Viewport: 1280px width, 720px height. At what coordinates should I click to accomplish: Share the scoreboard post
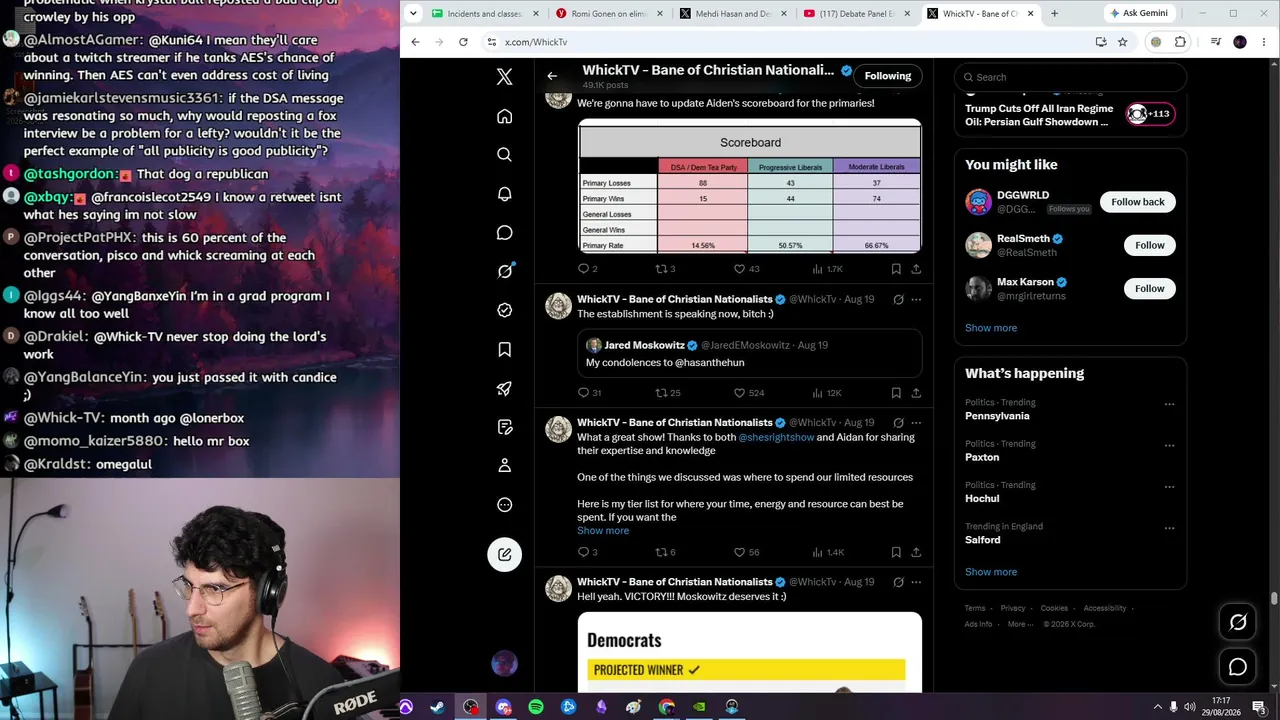(916, 269)
